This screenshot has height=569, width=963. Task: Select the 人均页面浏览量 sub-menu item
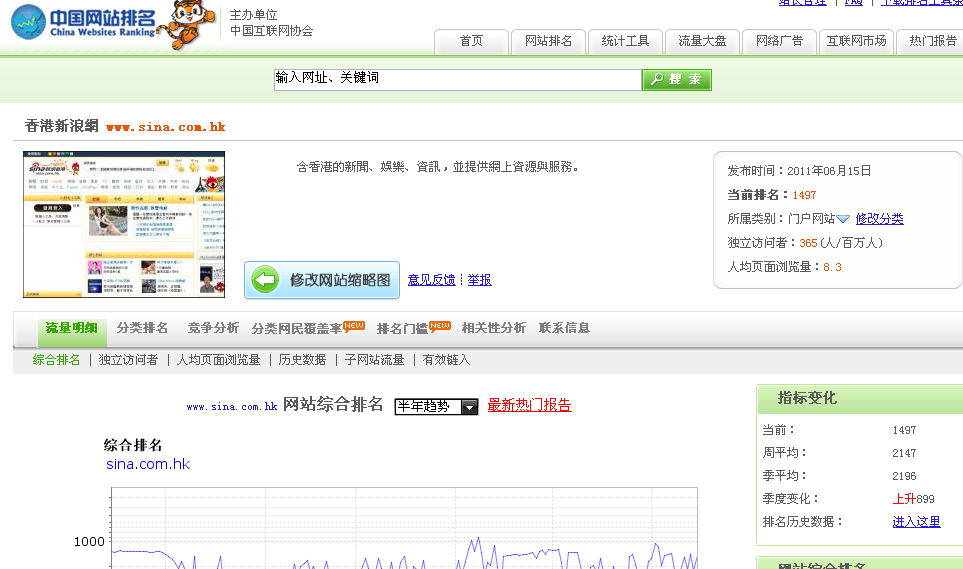click(x=219, y=360)
